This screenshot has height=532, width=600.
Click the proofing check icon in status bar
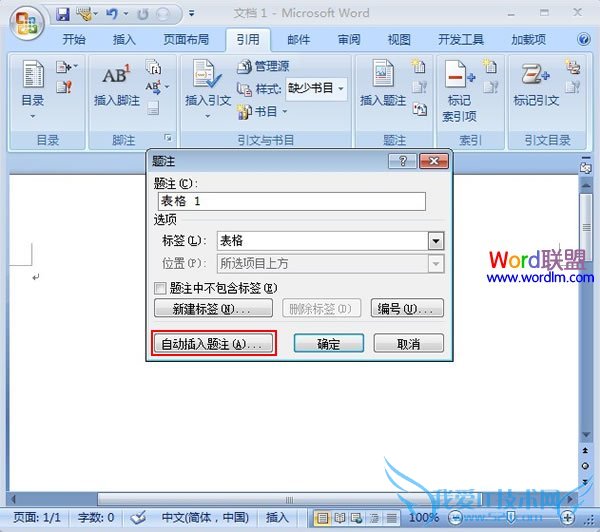point(138,517)
